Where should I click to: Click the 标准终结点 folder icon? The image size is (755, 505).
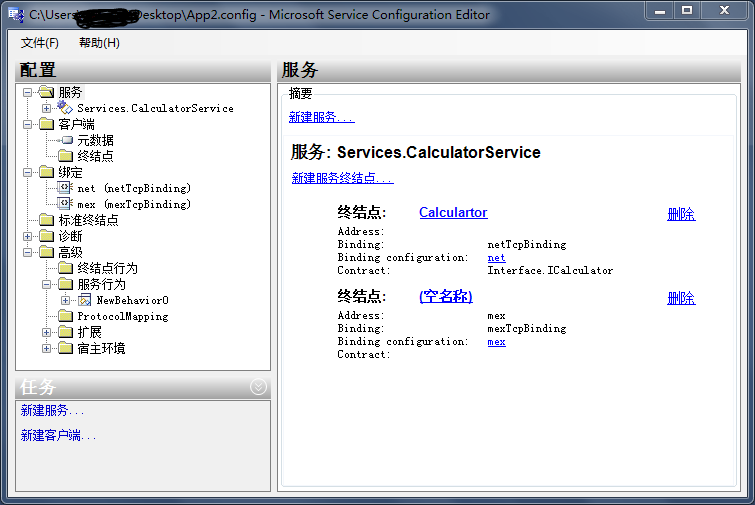(46, 220)
